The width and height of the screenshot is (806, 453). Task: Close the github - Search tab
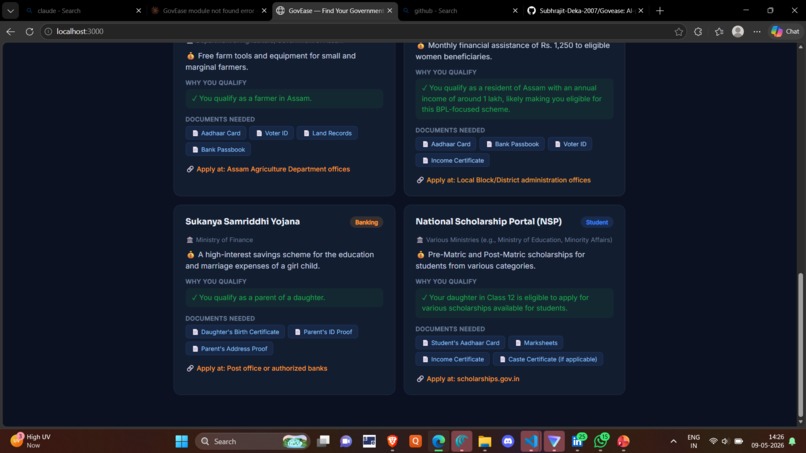click(x=515, y=10)
